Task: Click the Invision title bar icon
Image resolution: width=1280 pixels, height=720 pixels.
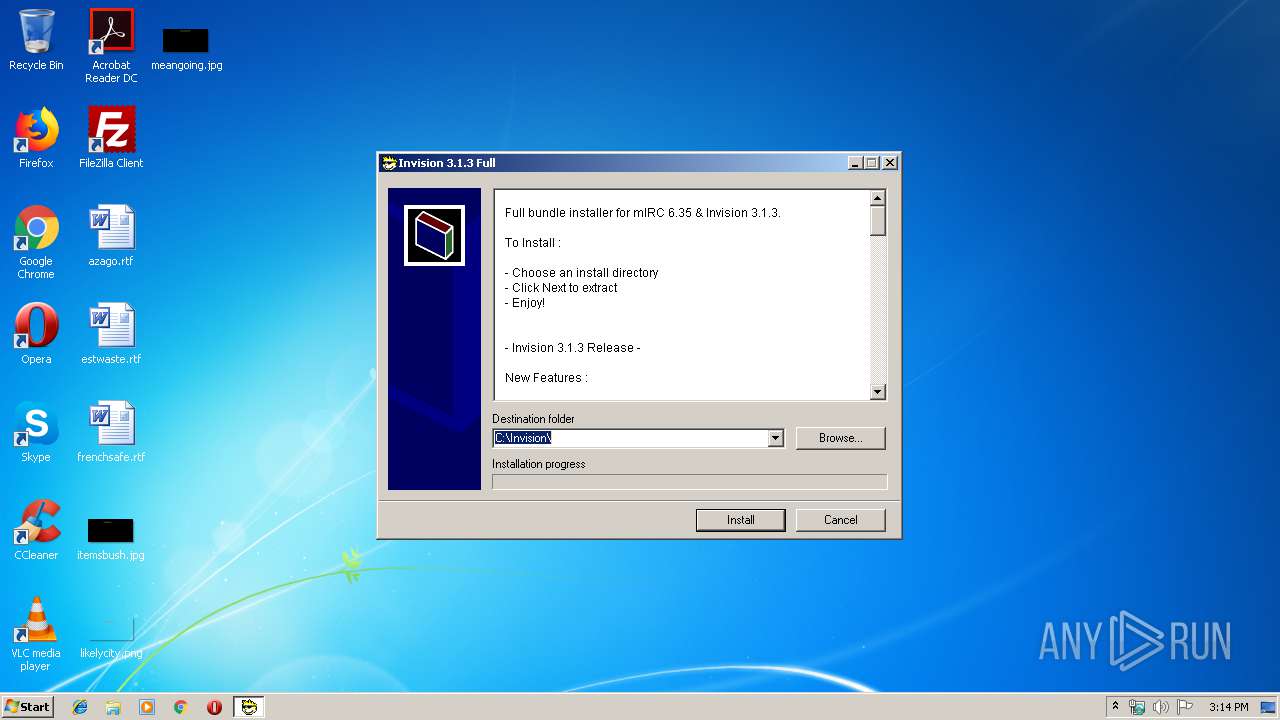Action: coord(389,163)
